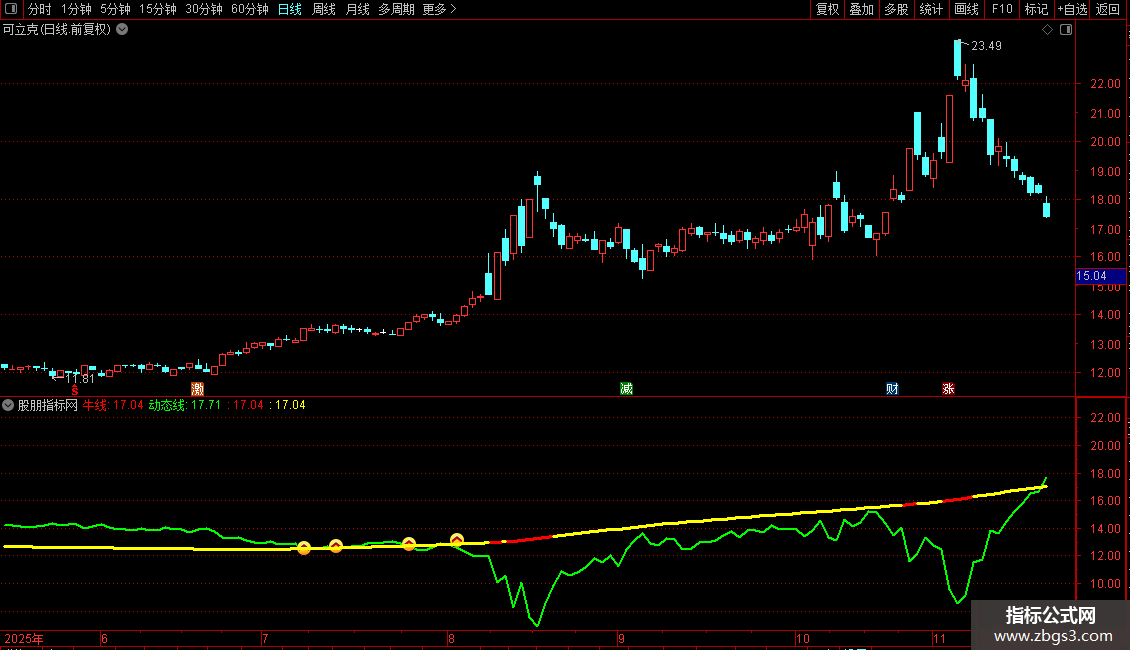Image resolution: width=1130 pixels, height=650 pixels.
Task: Click the 可立克(日线.前复权) chart title
Action: (x=57, y=30)
